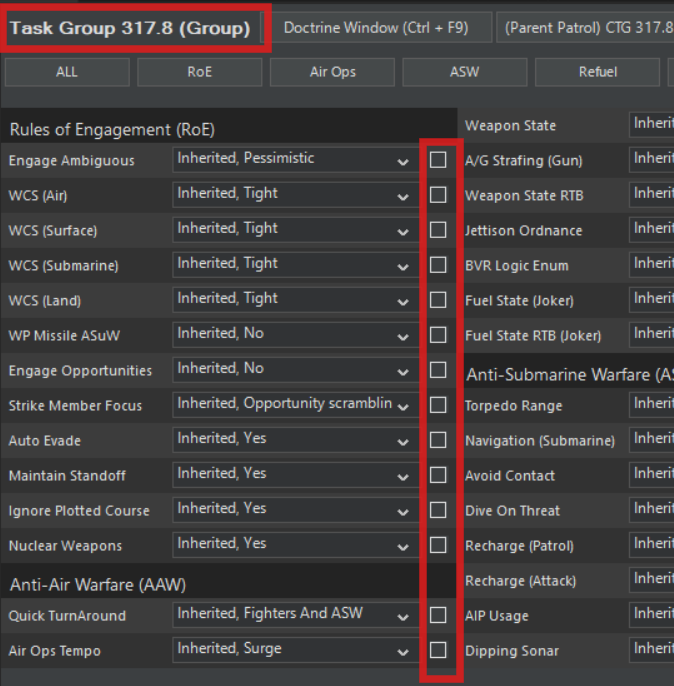This screenshot has width=674, height=686.
Task: Switch to the RoE filter tab
Action: coord(199,72)
